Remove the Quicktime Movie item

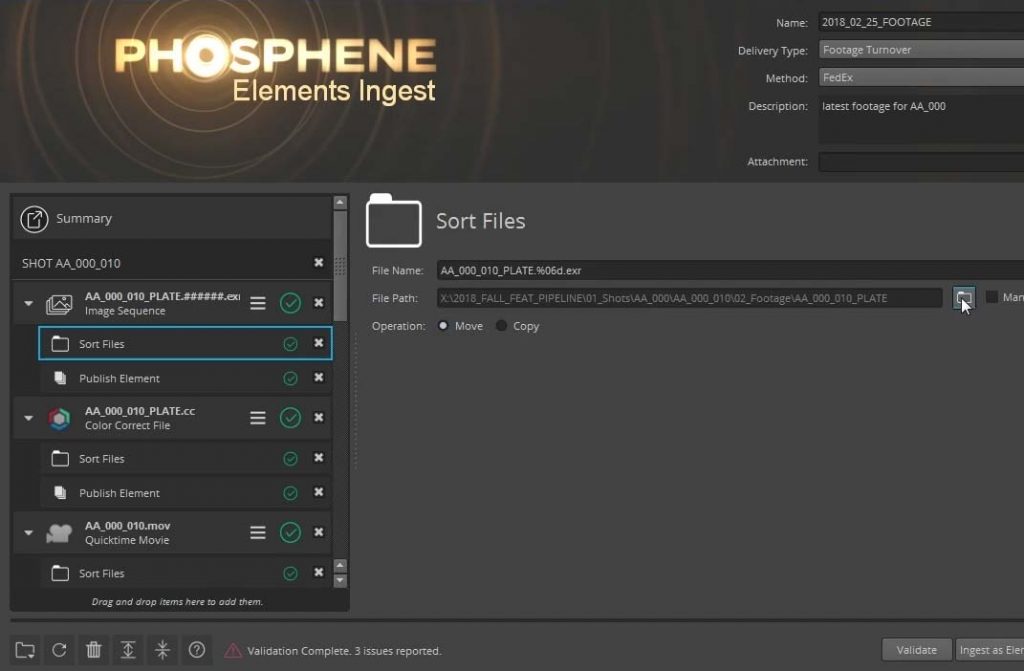(319, 532)
